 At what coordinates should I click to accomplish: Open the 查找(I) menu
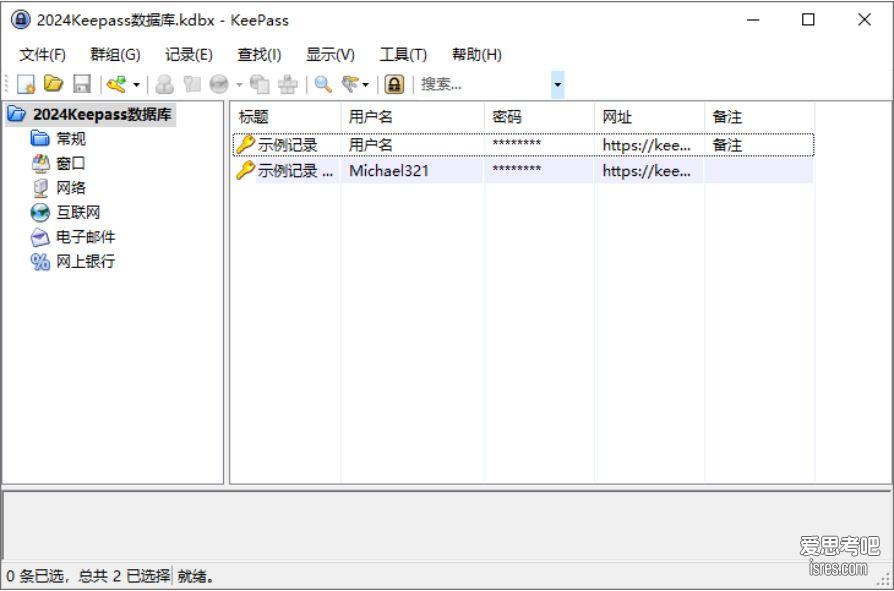(259, 55)
